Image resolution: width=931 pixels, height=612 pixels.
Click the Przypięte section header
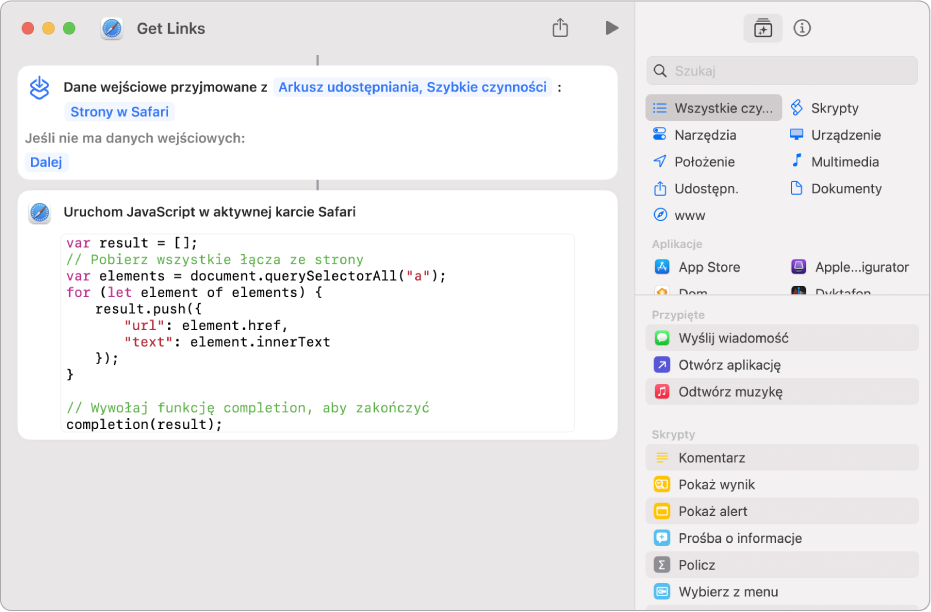coord(678,315)
